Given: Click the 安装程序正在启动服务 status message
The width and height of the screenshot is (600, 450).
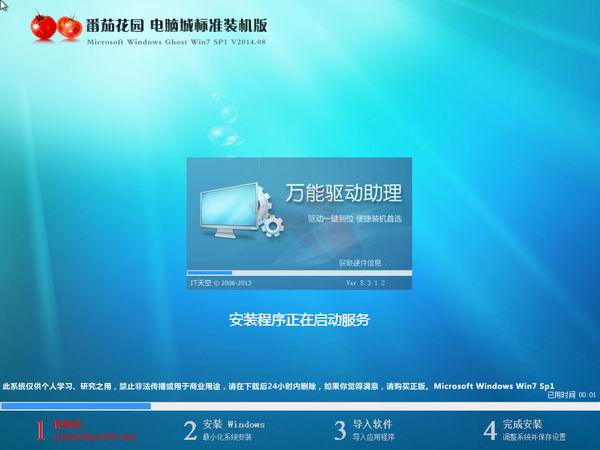Looking at the screenshot, I should [x=300, y=320].
